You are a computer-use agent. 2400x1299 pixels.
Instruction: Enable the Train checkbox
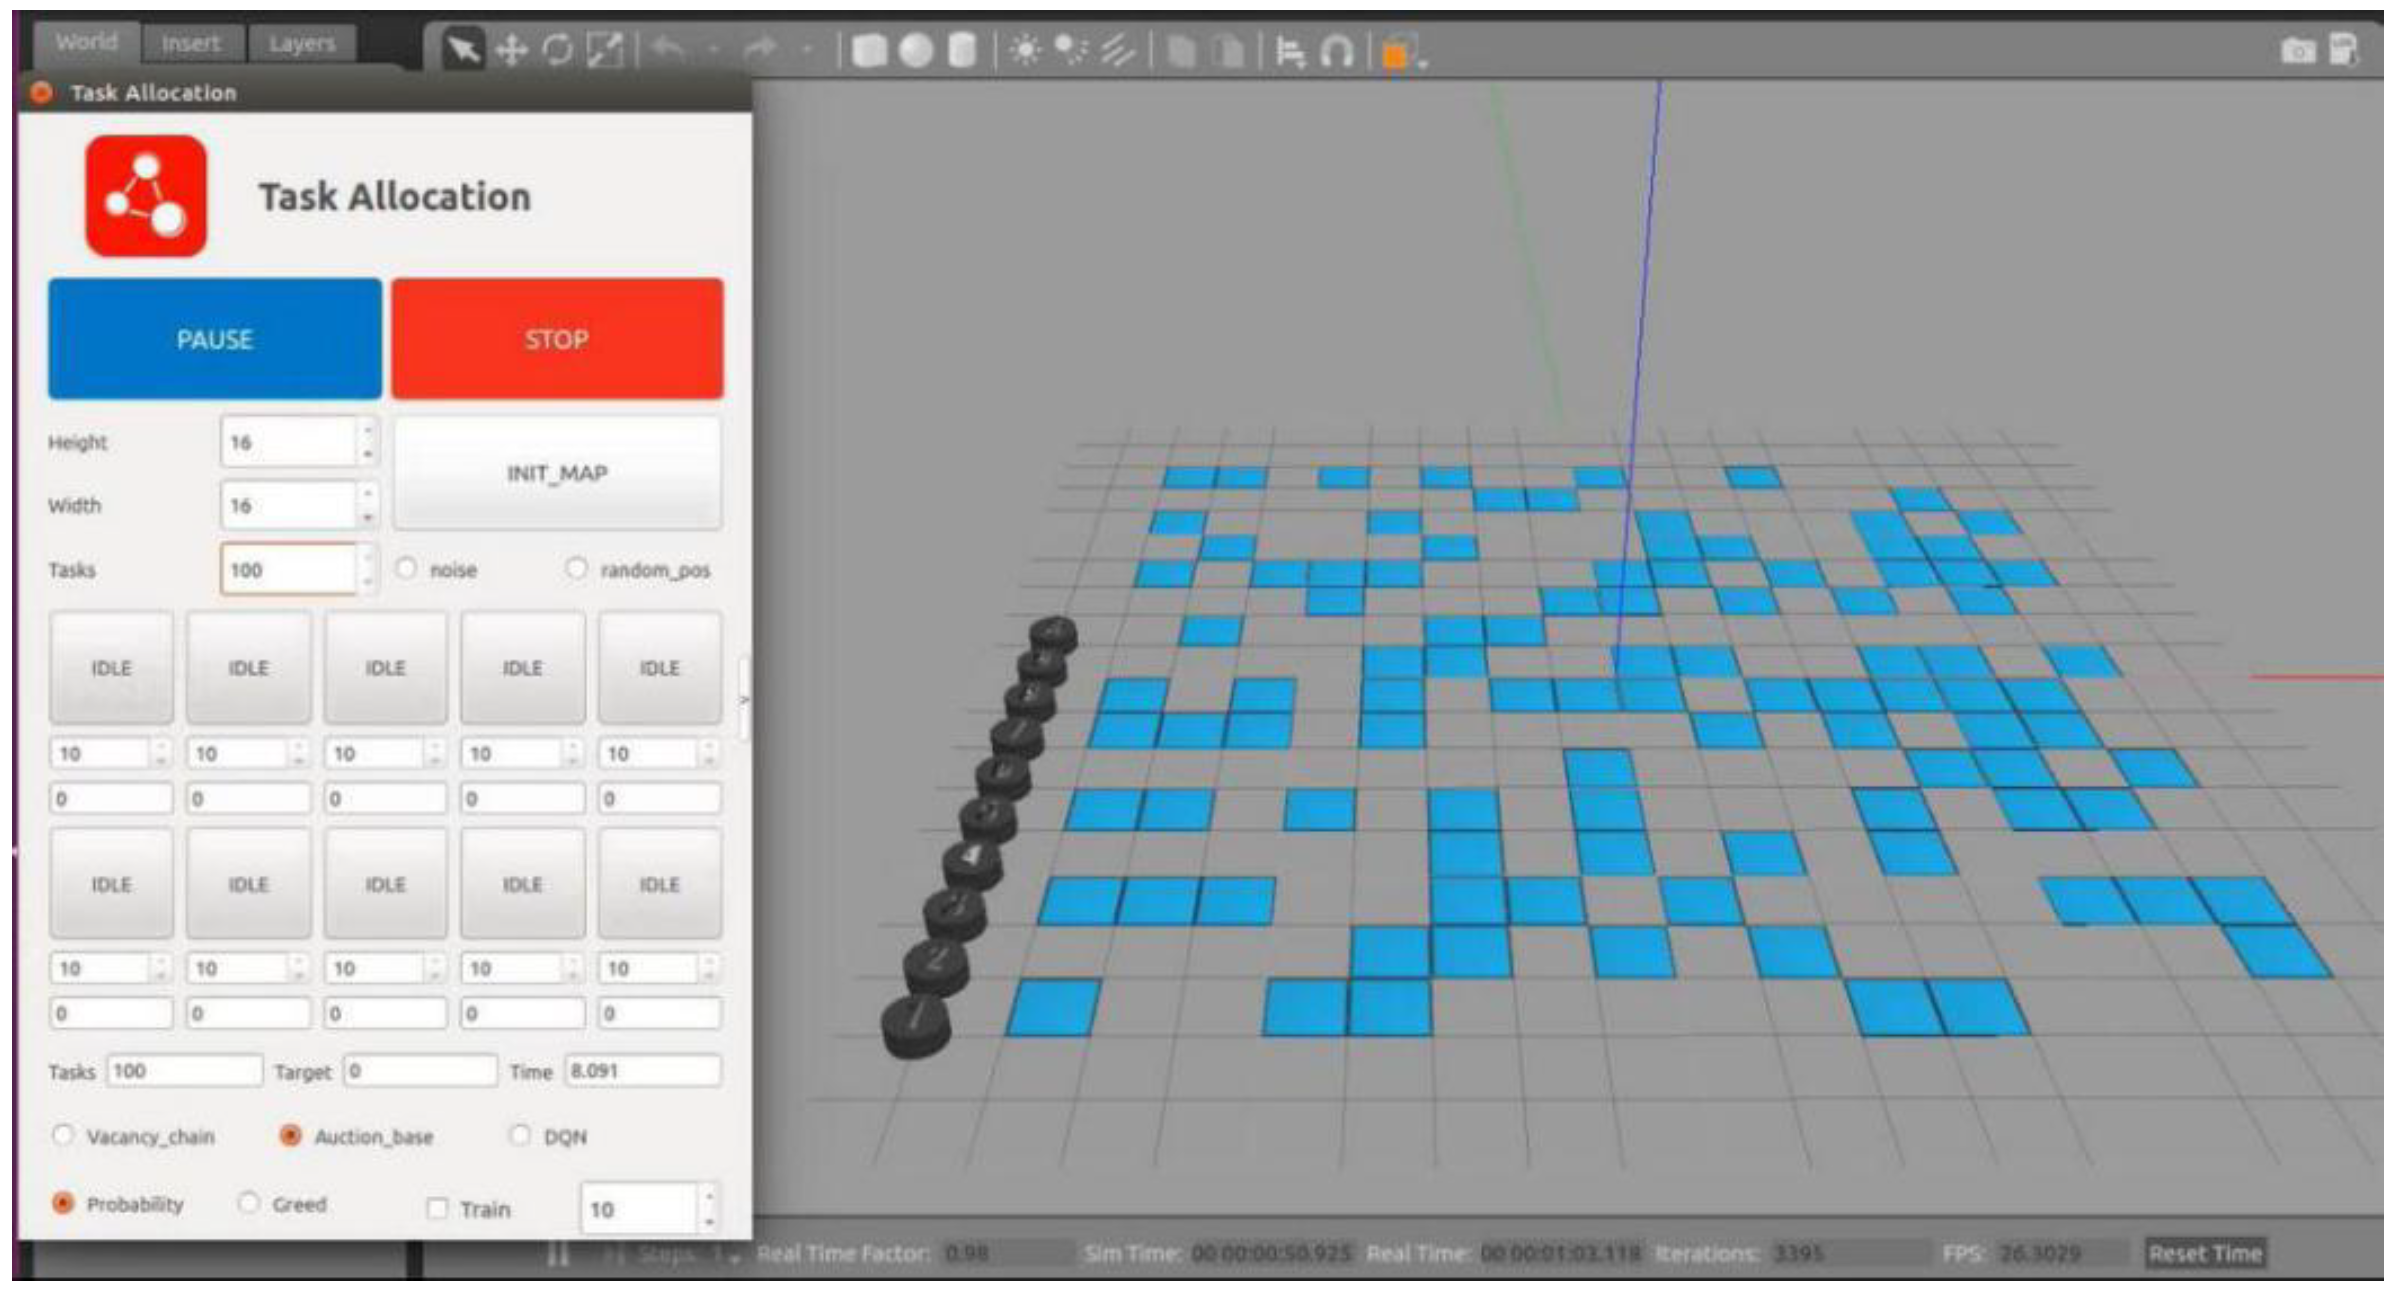(438, 1208)
